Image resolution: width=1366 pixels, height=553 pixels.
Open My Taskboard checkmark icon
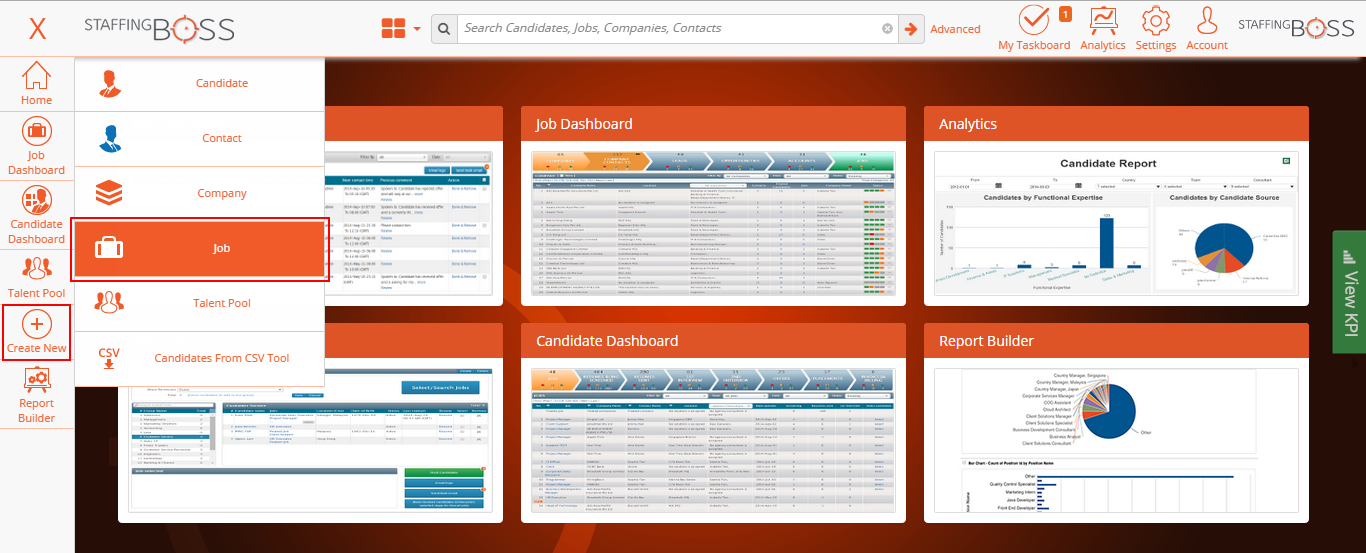[x=1033, y=20]
